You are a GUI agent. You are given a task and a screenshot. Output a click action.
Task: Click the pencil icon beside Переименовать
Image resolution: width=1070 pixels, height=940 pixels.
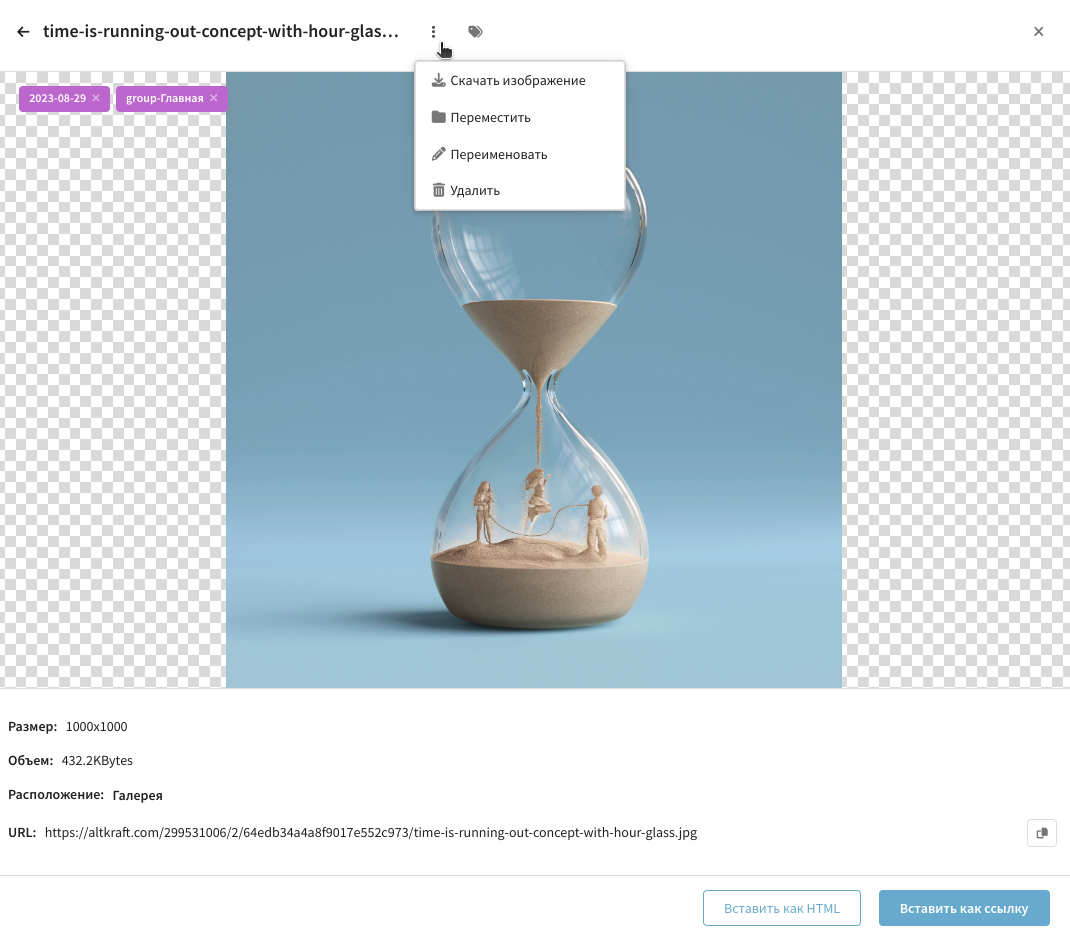tap(439, 154)
